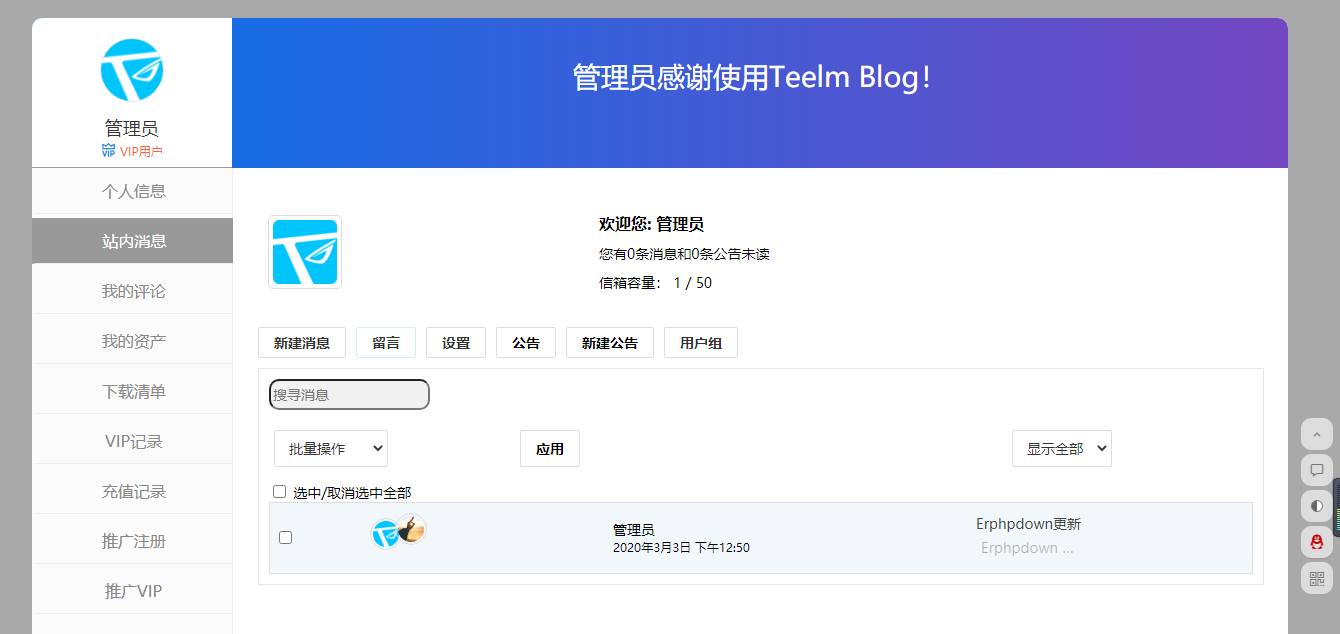Click the 公告 button
Image resolution: width=1340 pixels, height=634 pixels.
click(x=526, y=343)
